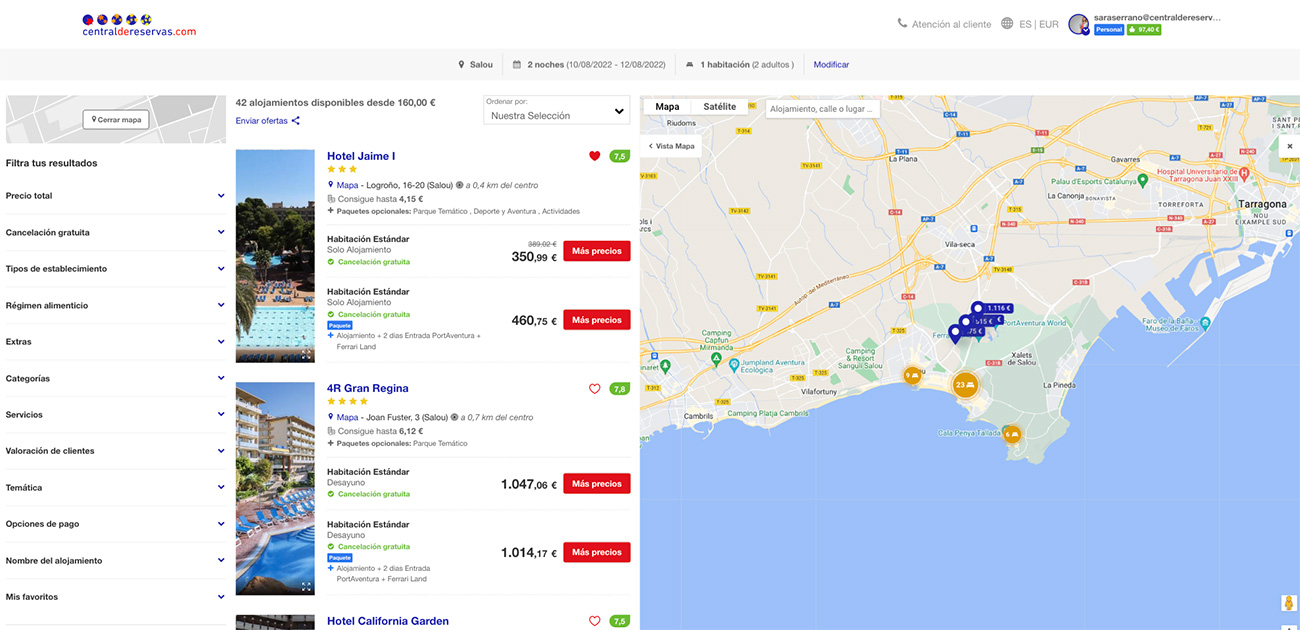This screenshot has height=630, width=1300.
Task: Expand the Extras filter
Action: (116, 342)
